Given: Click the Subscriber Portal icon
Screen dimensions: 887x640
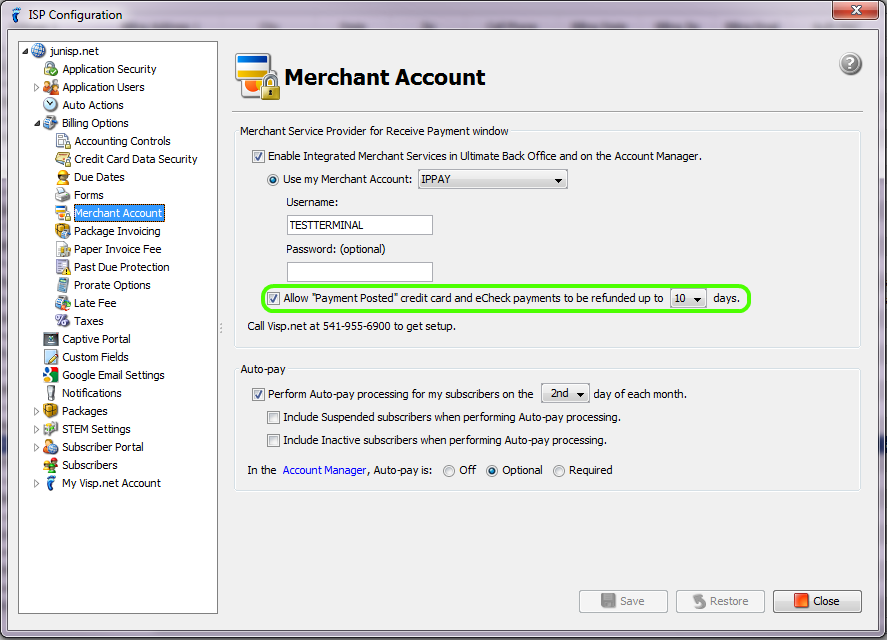Looking at the screenshot, I should pyautogui.click(x=51, y=447).
